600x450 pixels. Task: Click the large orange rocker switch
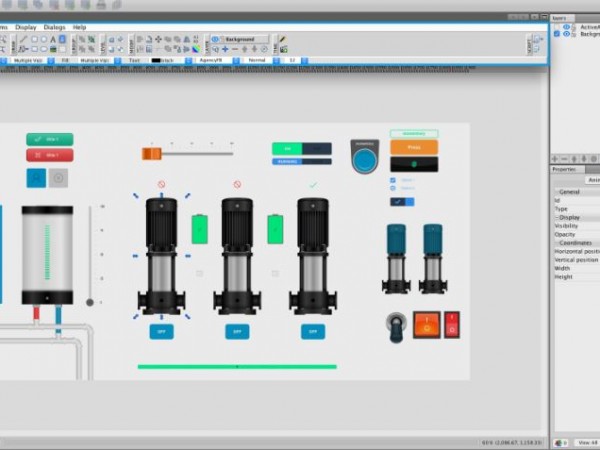(x=427, y=324)
